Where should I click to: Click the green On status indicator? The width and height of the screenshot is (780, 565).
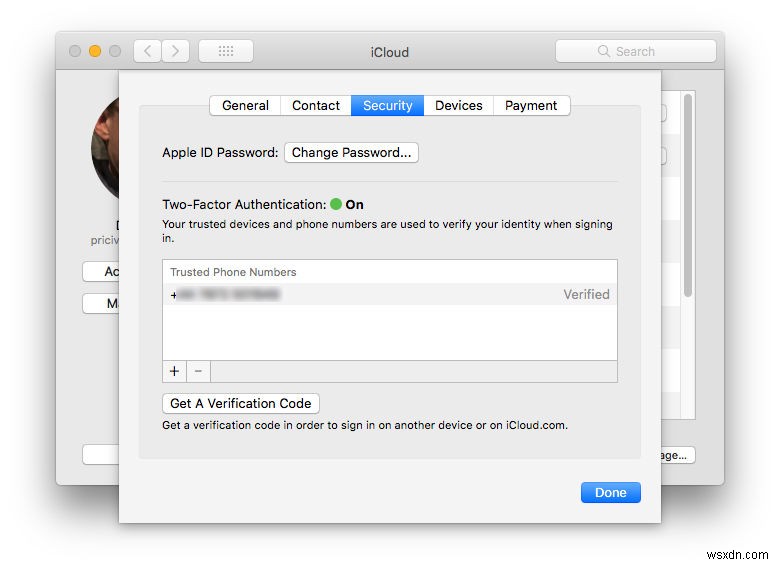(336, 204)
